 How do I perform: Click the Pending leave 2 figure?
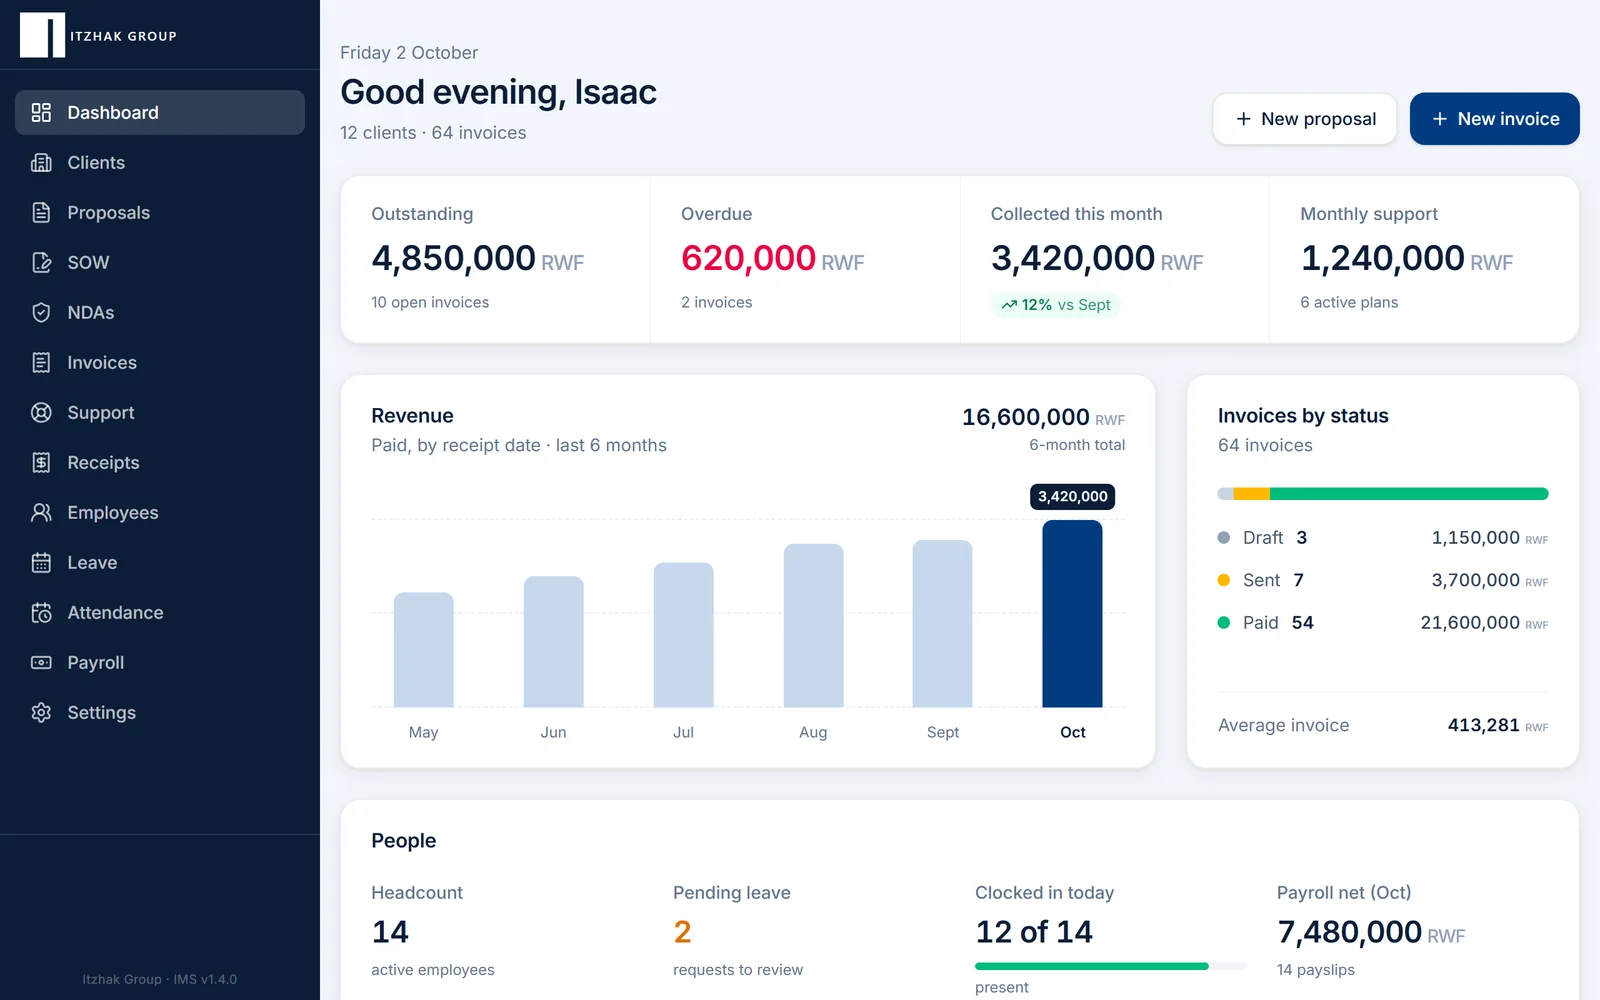click(x=682, y=932)
